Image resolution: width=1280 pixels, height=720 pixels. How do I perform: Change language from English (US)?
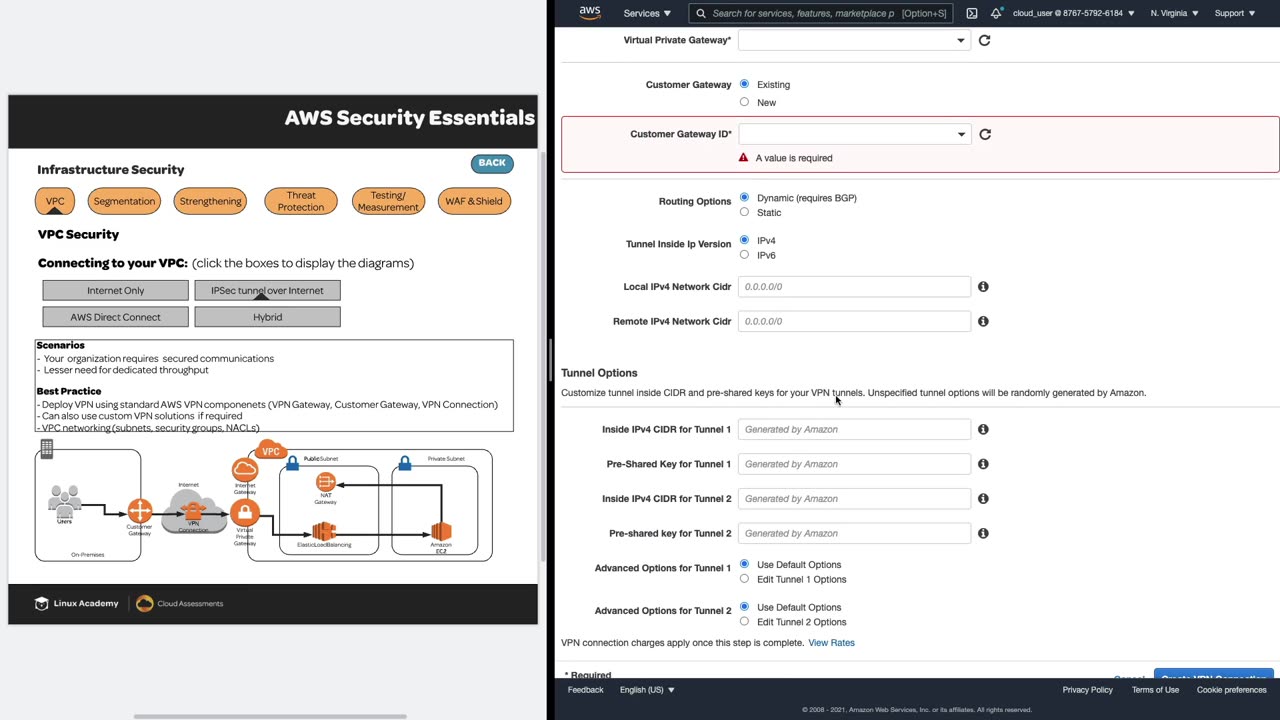click(647, 690)
